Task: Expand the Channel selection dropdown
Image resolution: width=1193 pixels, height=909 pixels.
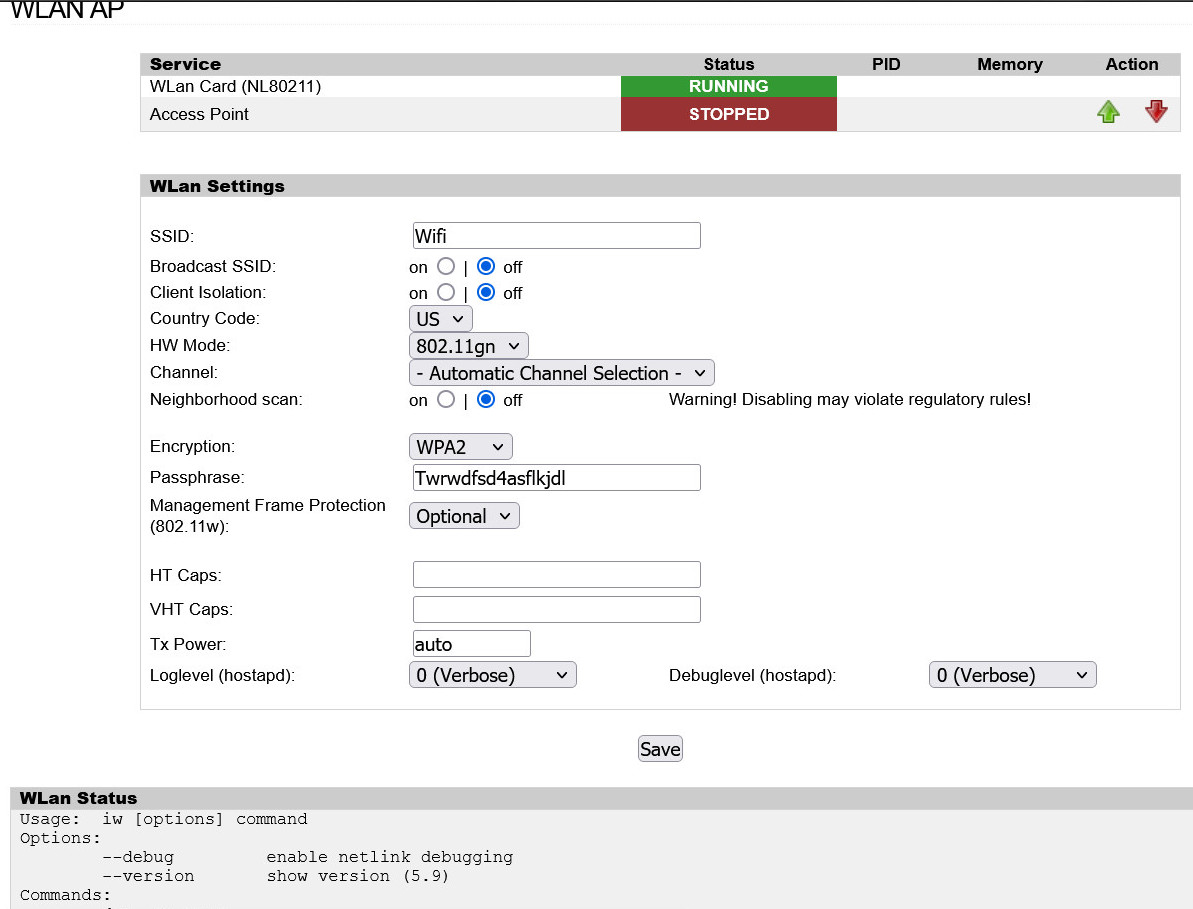Action: click(x=561, y=372)
